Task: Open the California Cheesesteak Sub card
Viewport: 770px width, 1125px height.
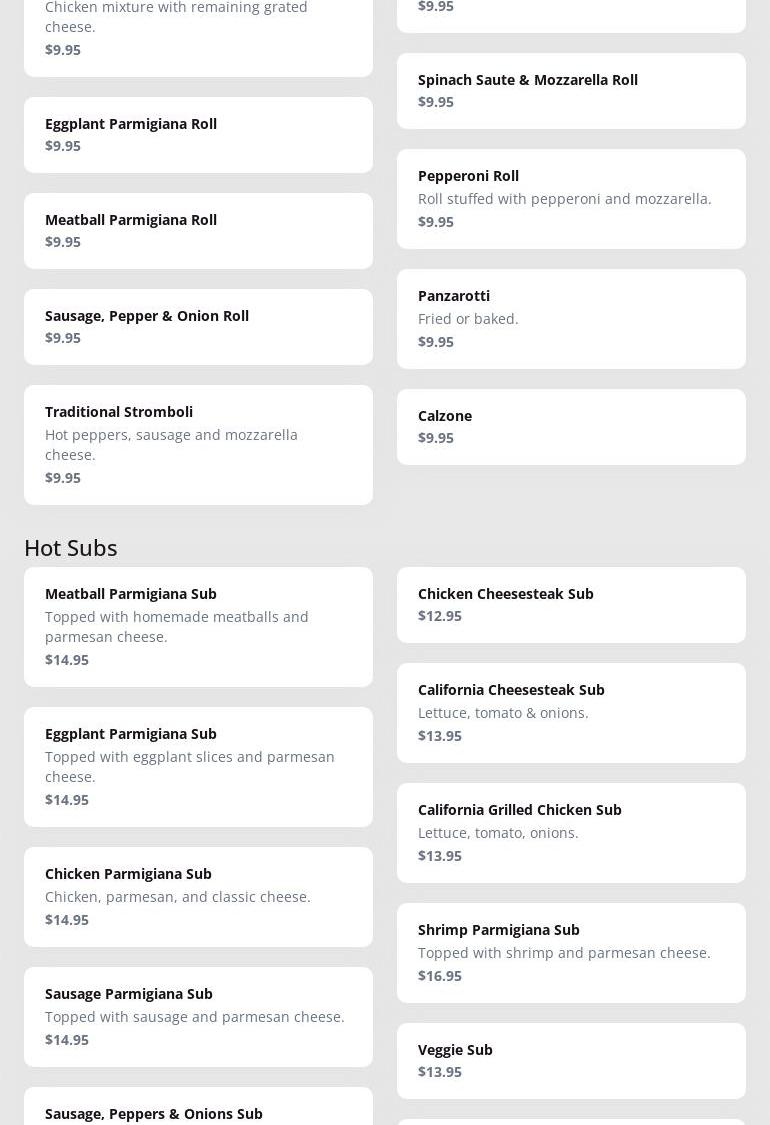Action: pos(571,712)
